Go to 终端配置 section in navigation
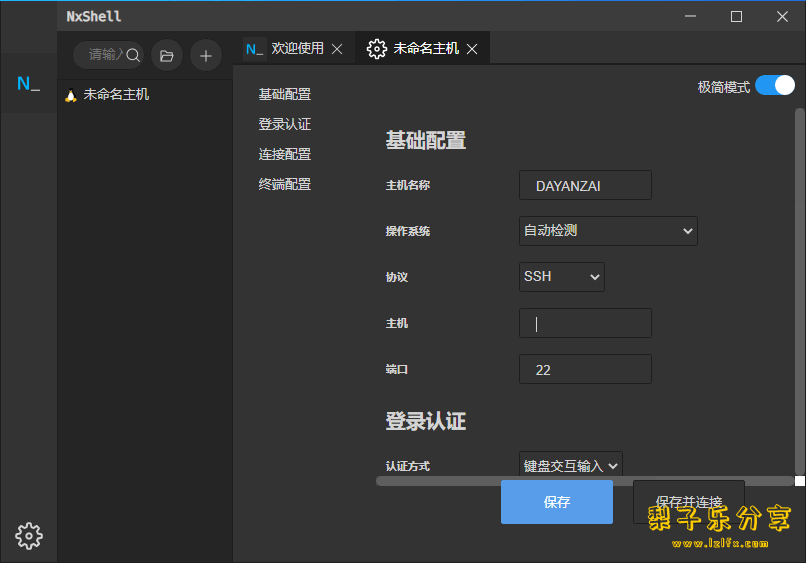 coord(285,184)
